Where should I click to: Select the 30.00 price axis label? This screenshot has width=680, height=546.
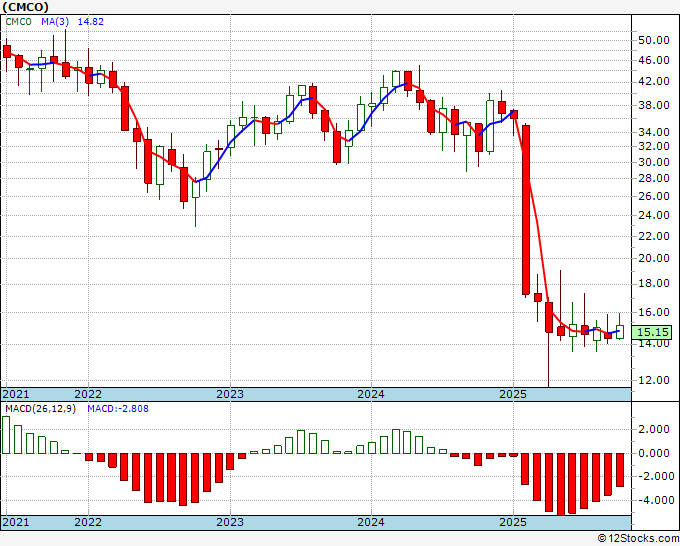(654, 162)
